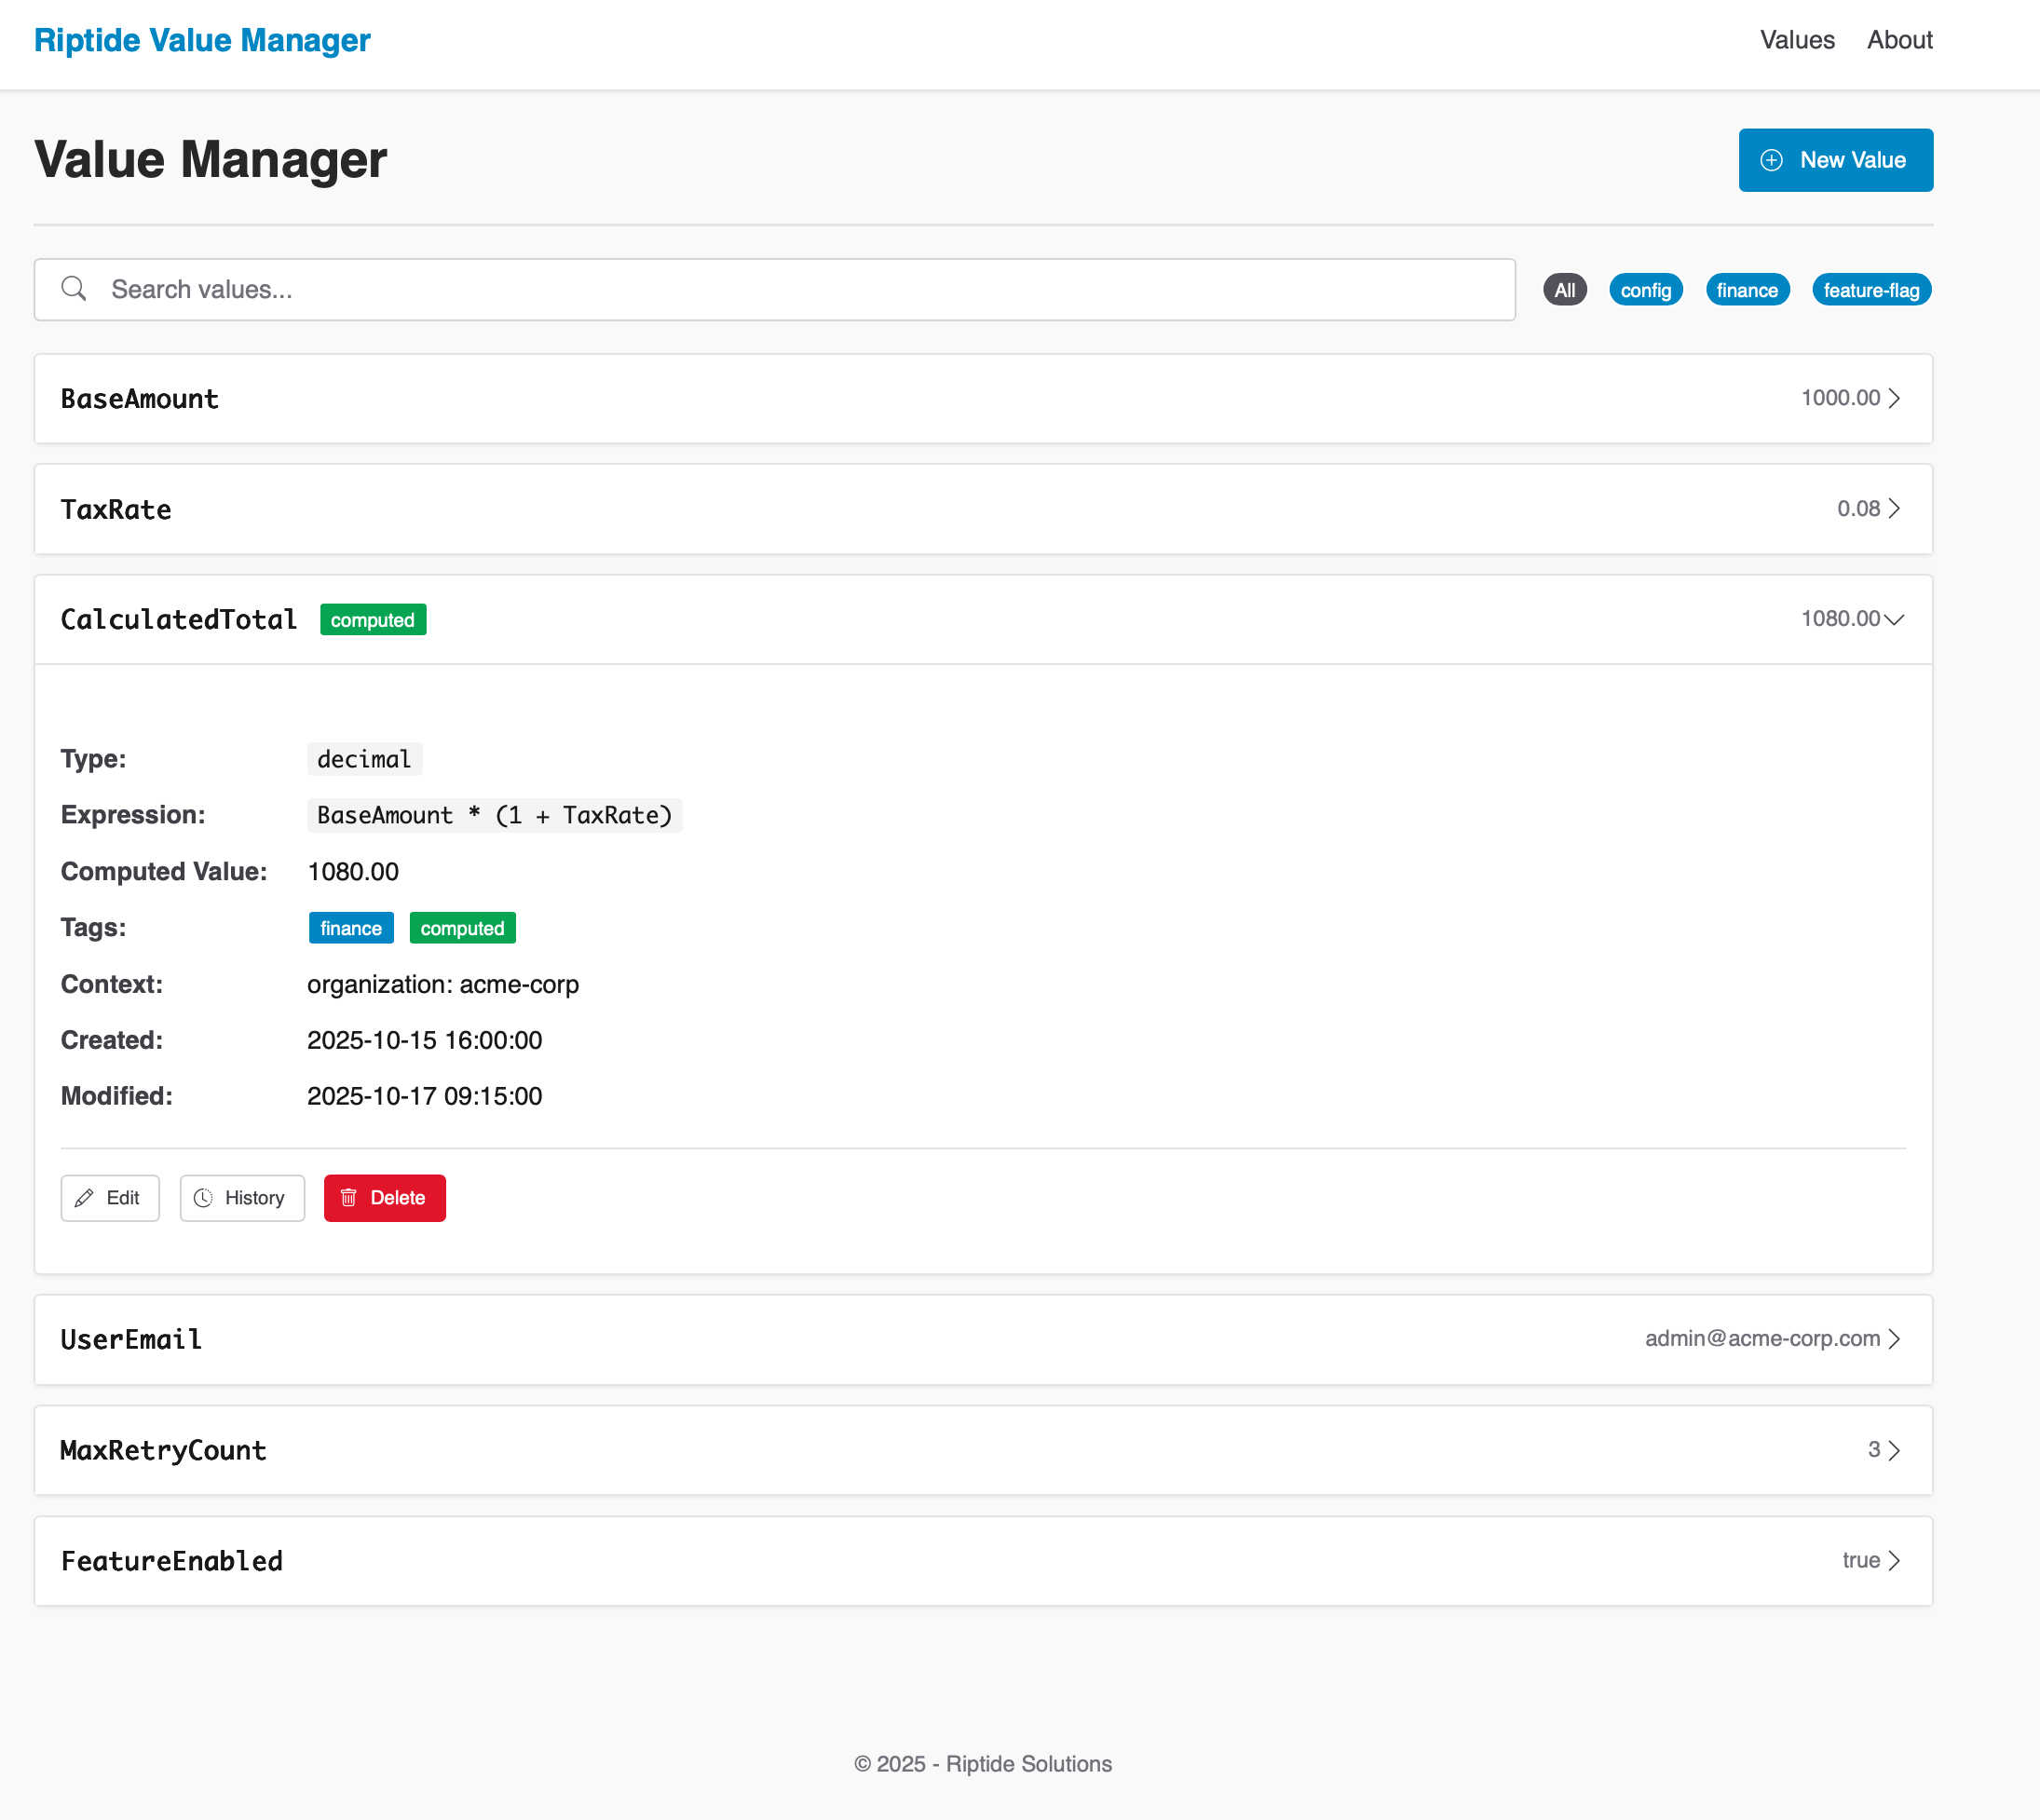Expand the UserEmail row
Image resolution: width=2040 pixels, height=1820 pixels.
[983, 1339]
